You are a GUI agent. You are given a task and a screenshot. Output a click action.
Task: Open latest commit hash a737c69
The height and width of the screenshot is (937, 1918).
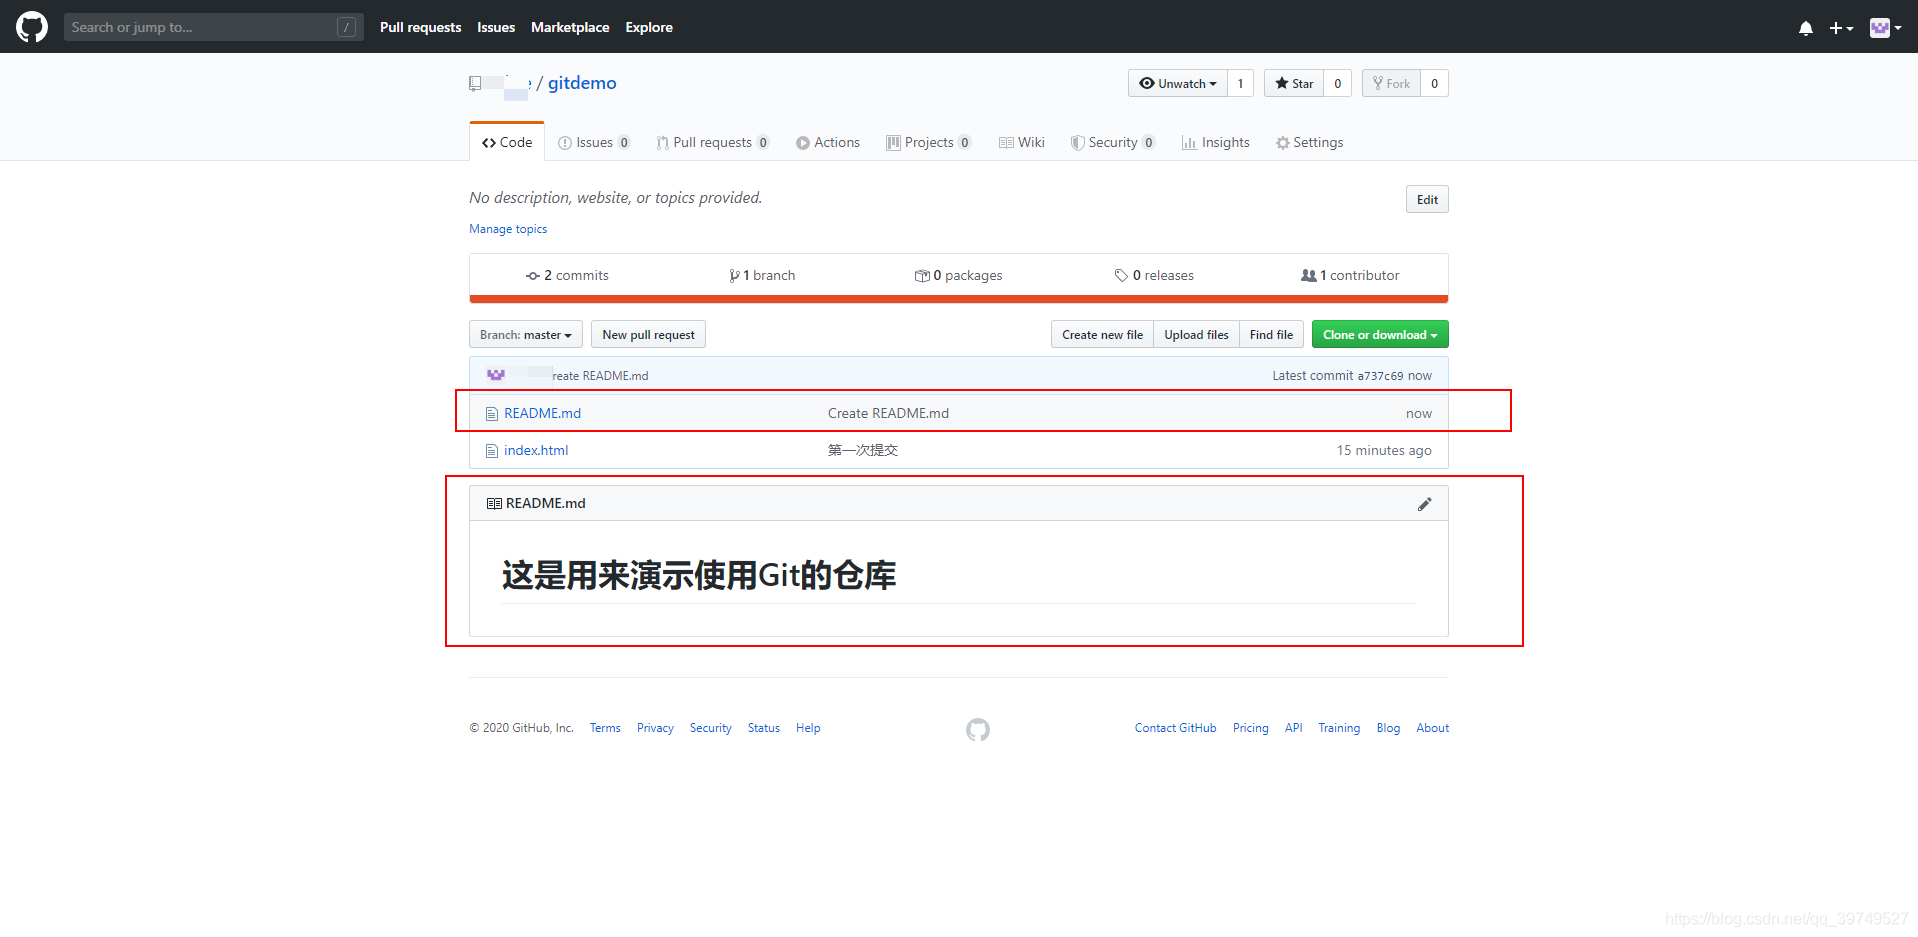[x=1380, y=376]
